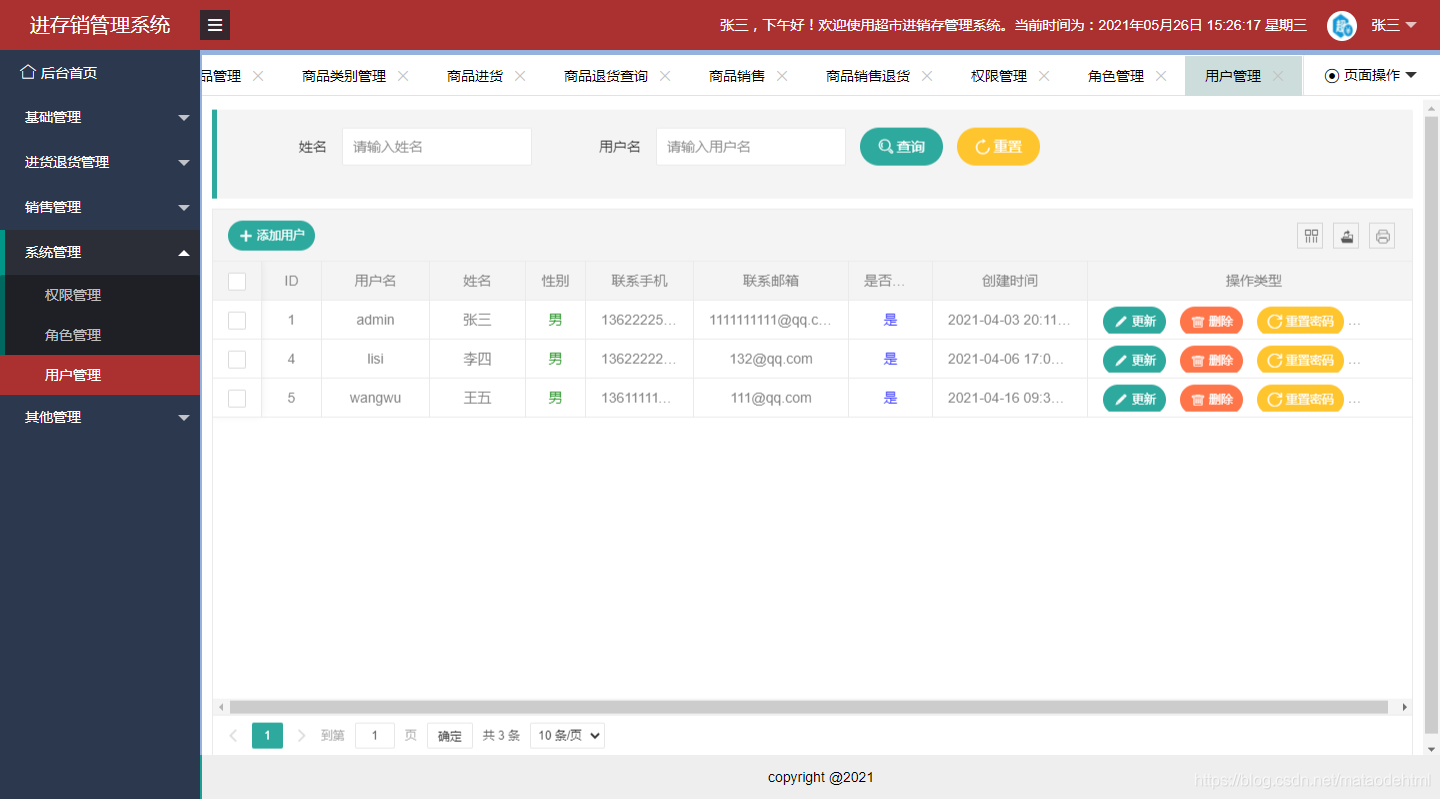
Task: Close the 商品销售 tab
Action: pyautogui.click(x=782, y=75)
